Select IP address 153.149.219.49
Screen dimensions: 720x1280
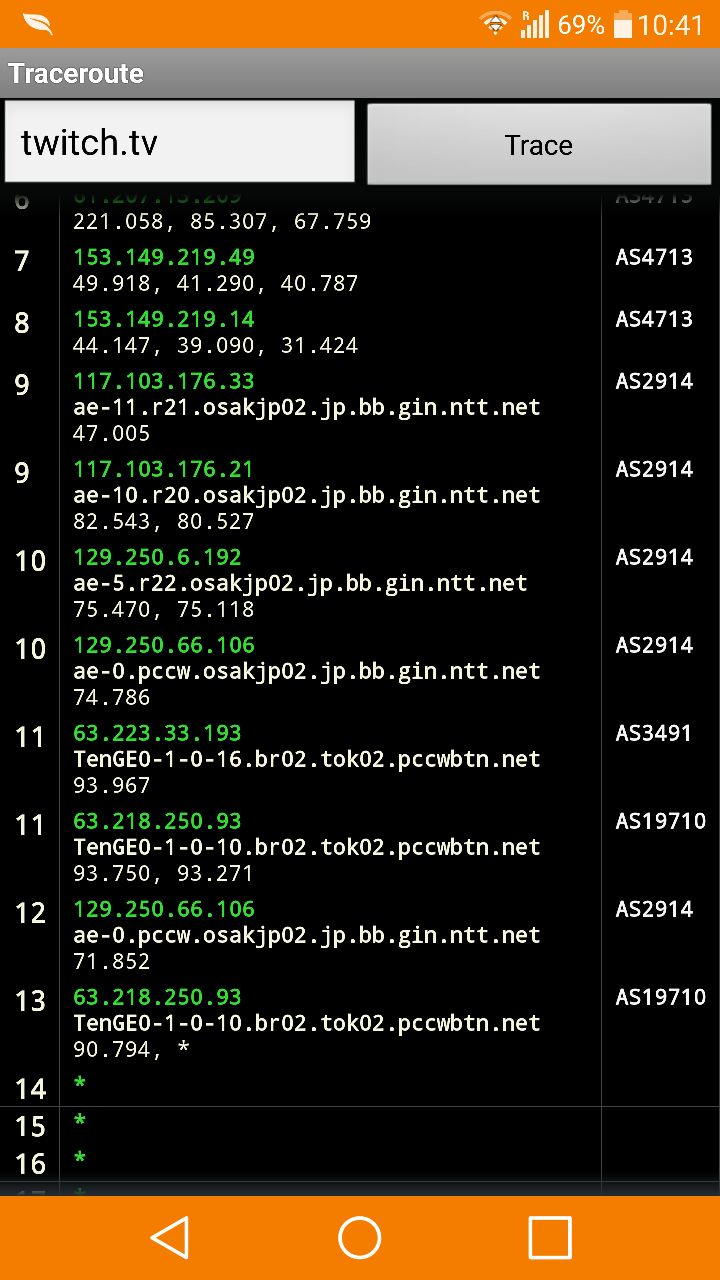(x=164, y=257)
